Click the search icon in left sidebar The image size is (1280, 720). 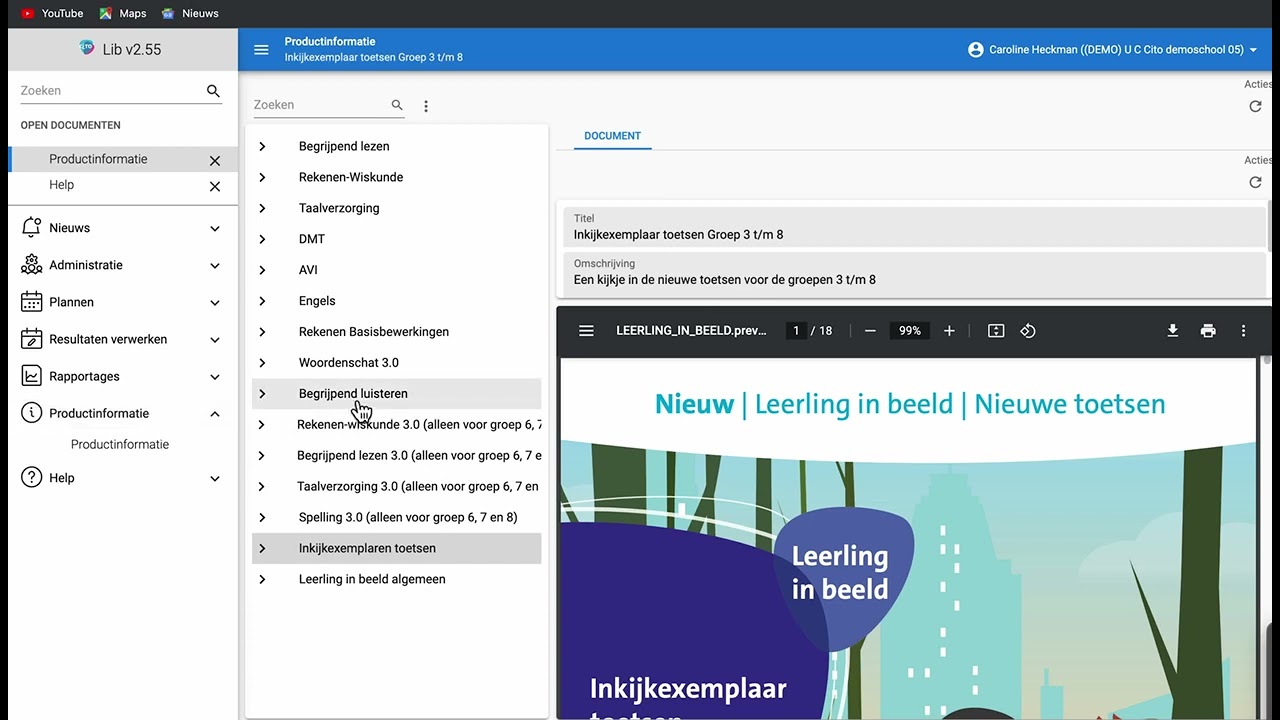(x=213, y=91)
